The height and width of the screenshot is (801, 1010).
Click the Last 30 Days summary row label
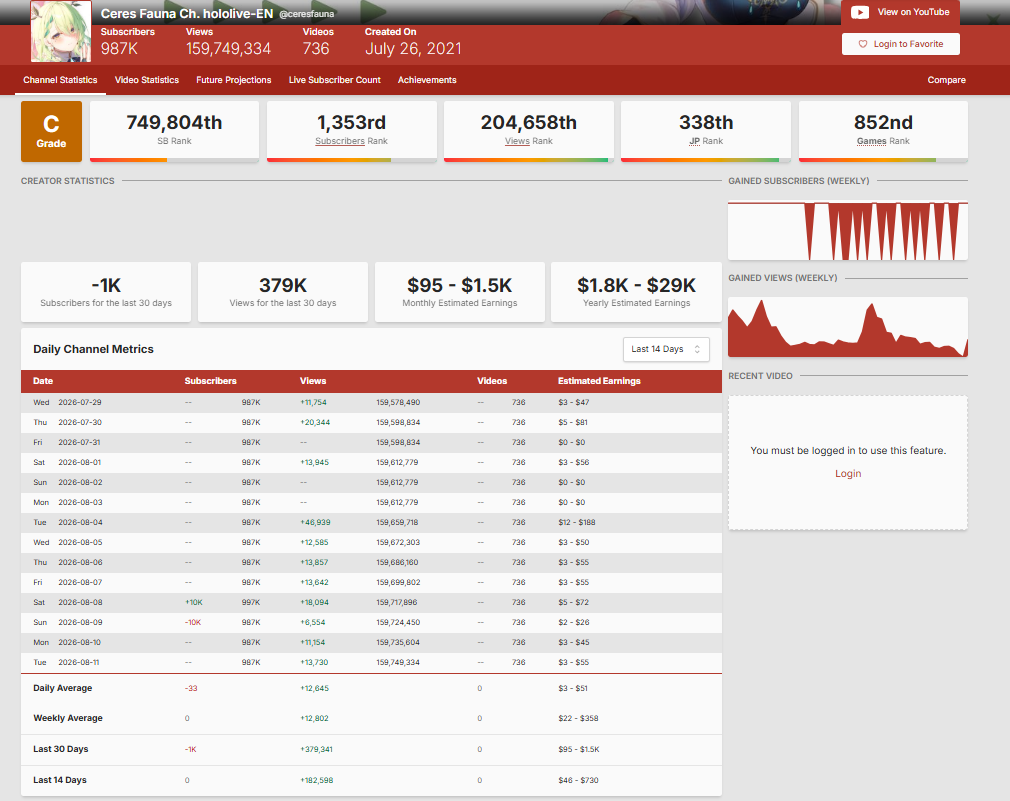coord(61,749)
